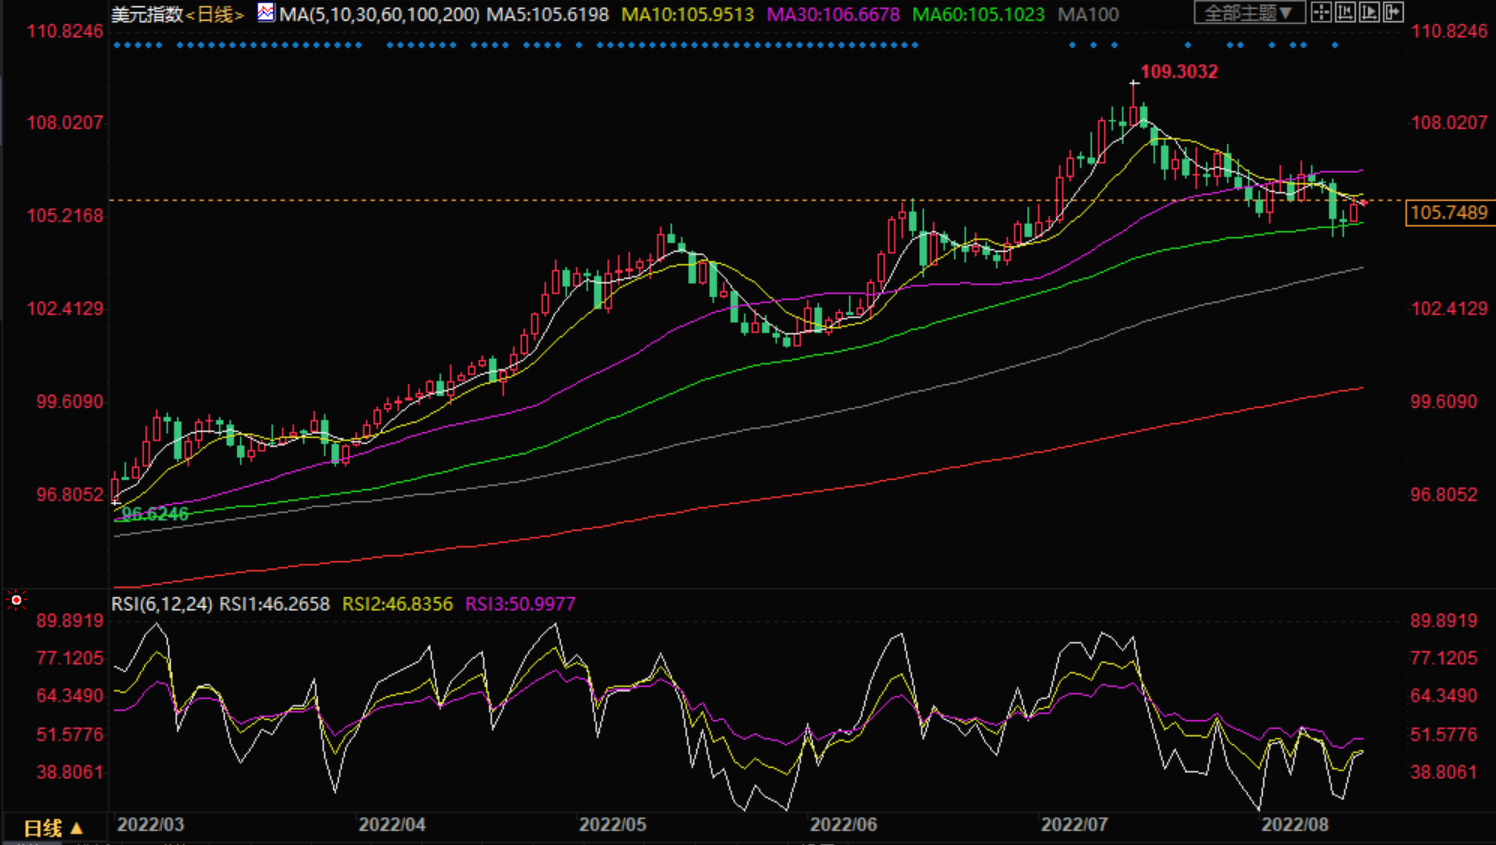Expand the 日线 period selector at bottom left
1496x845 pixels.
53,828
